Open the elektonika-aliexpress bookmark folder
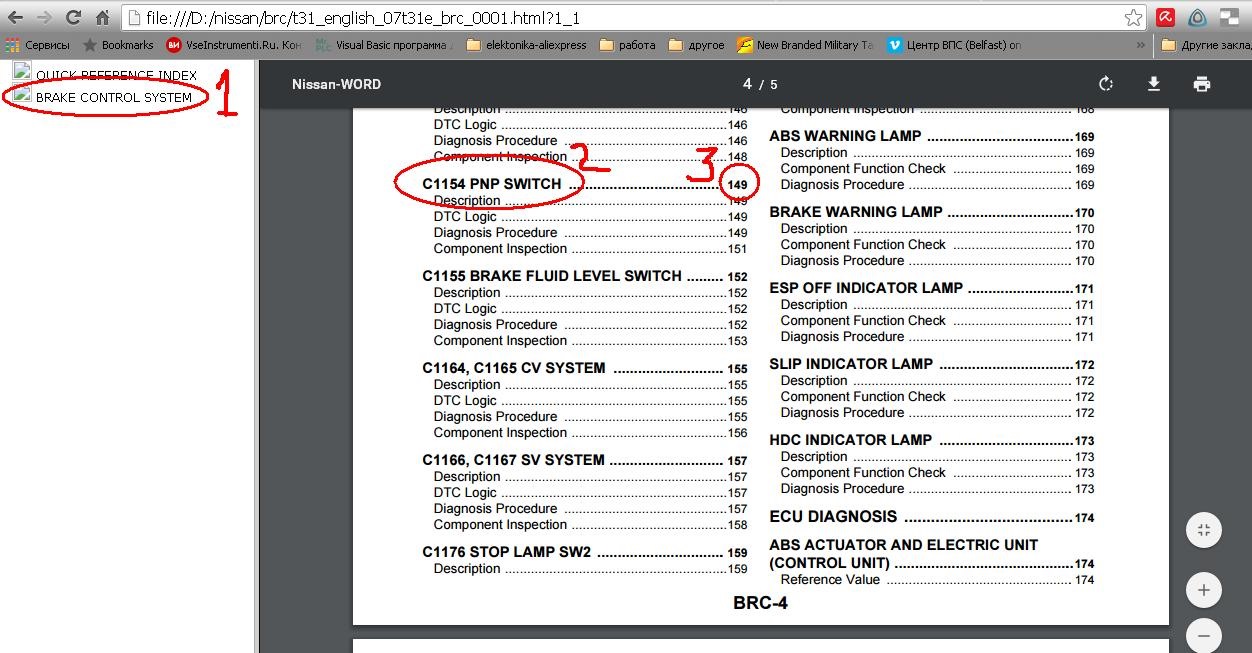The image size is (1252, 653). (527, 45)
